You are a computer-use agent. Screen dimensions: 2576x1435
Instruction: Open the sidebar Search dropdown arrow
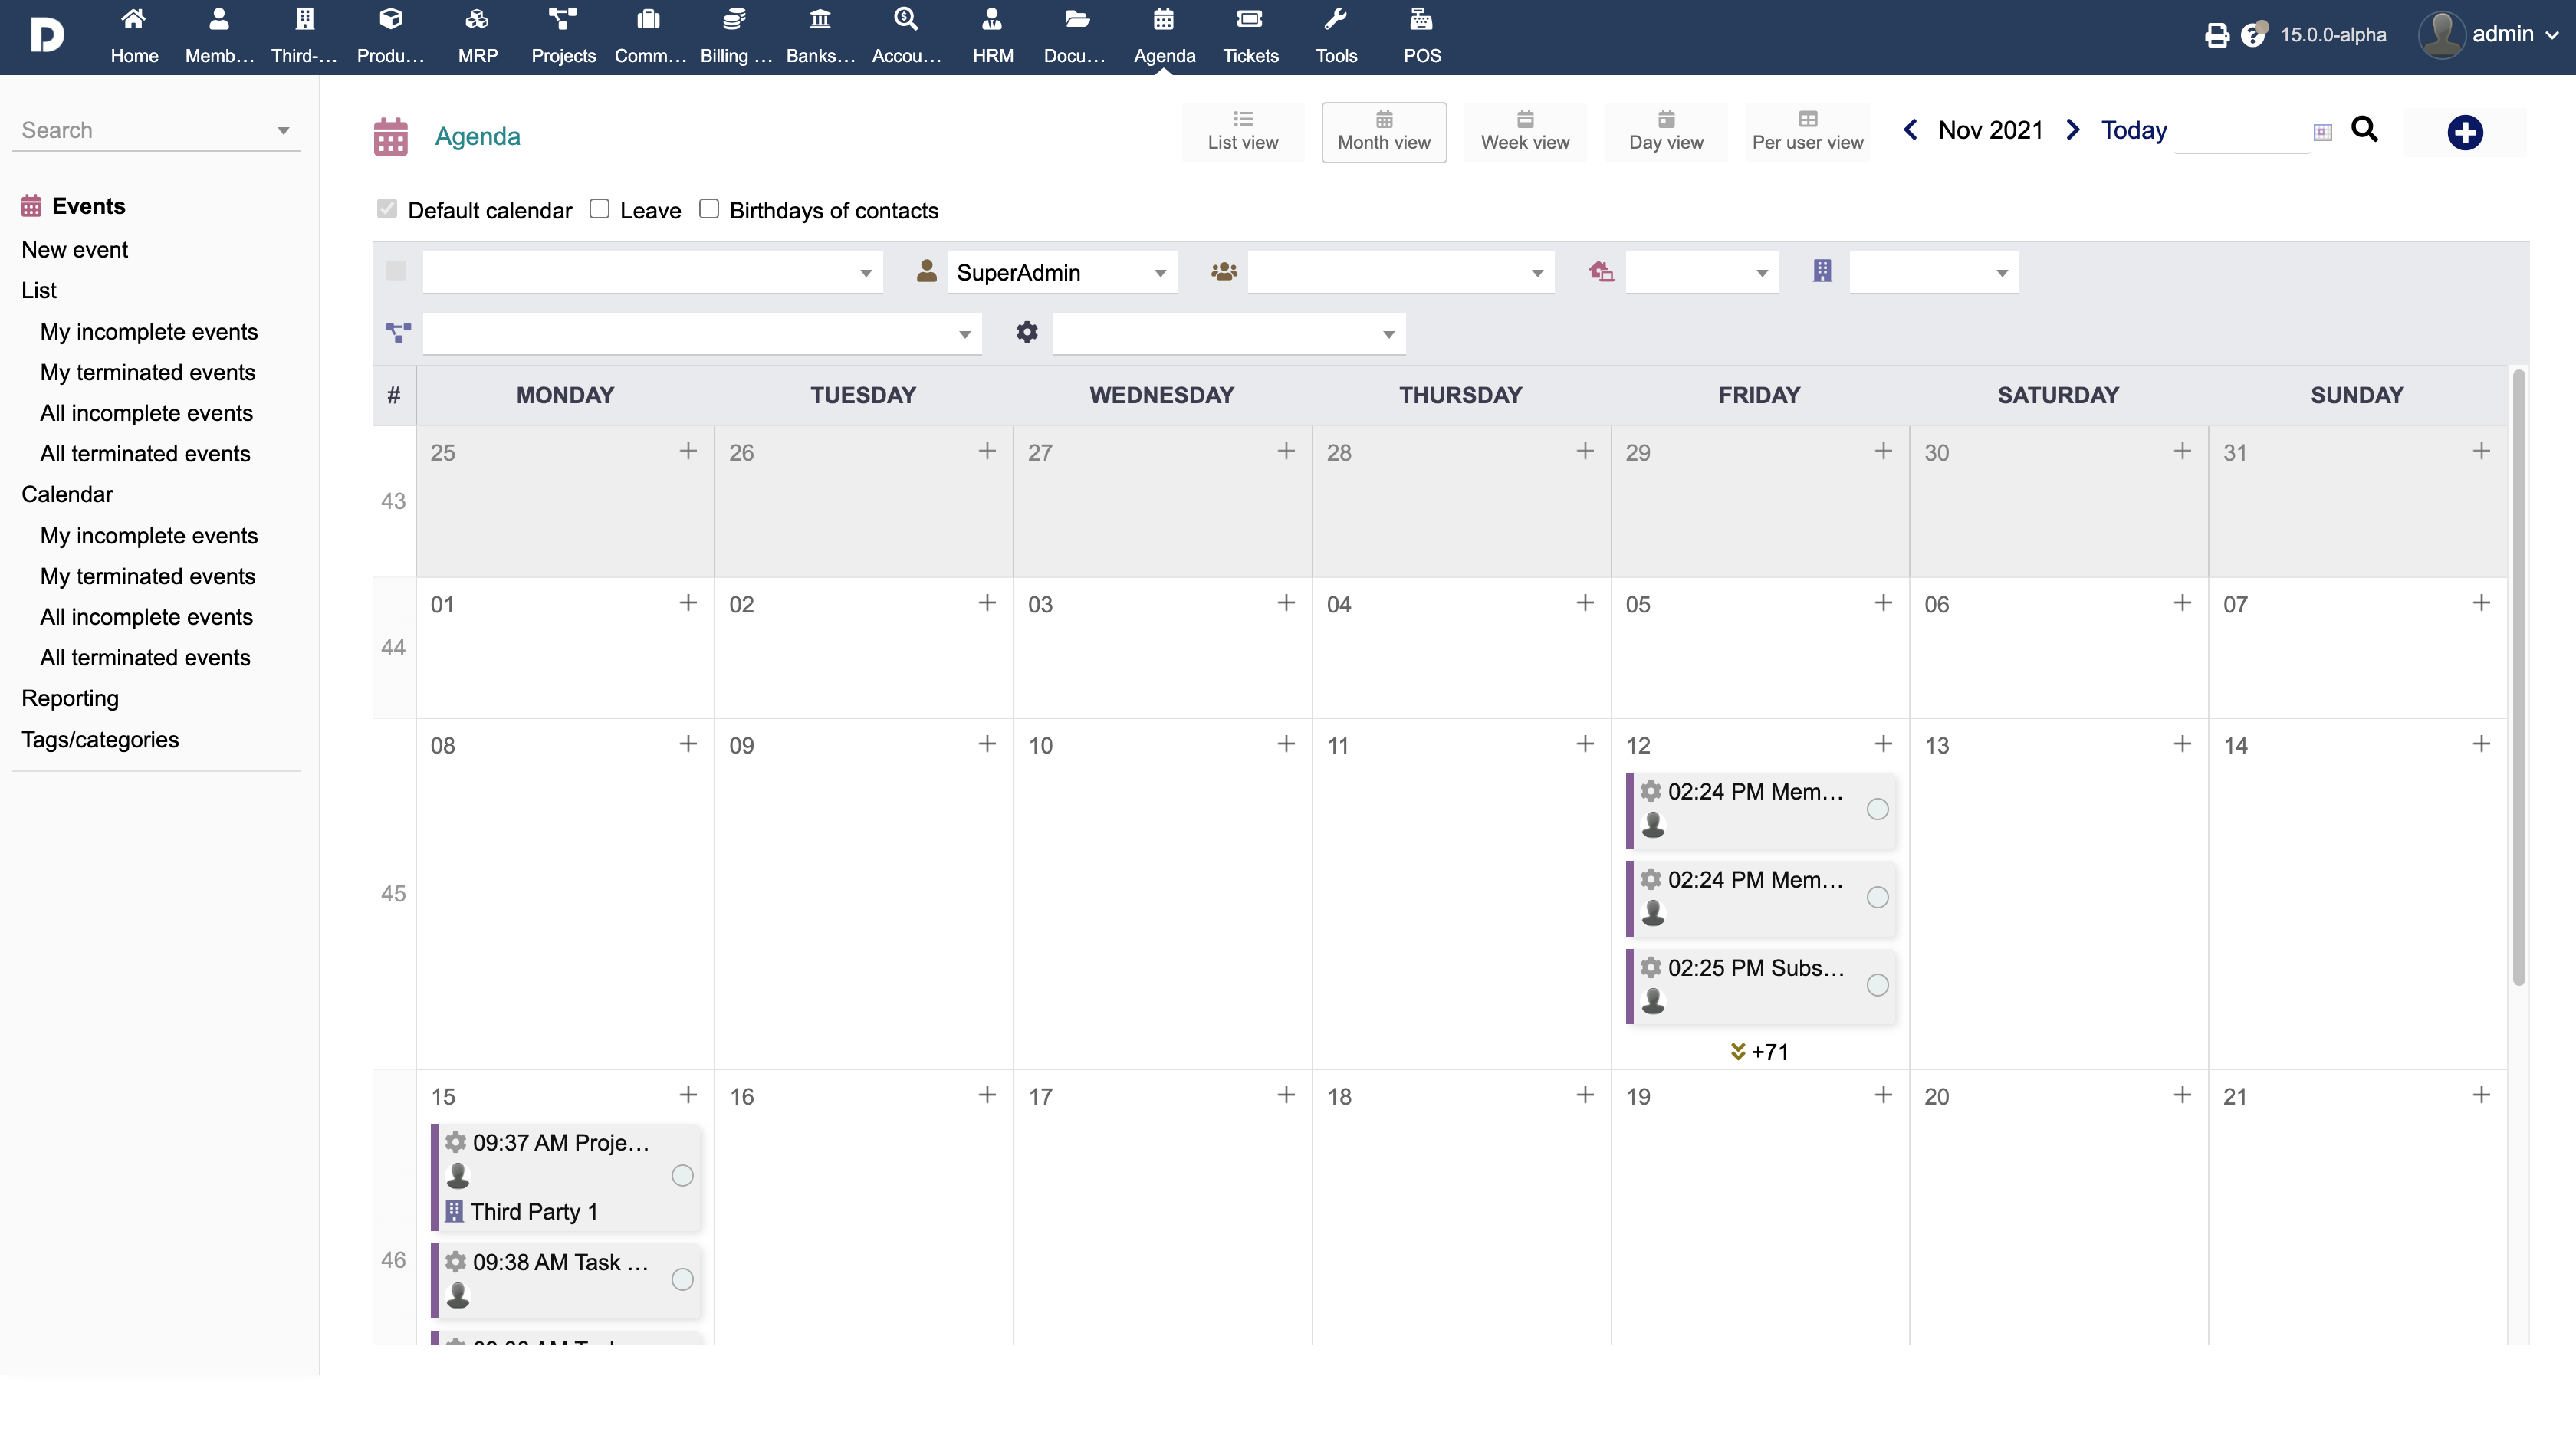pos(283,131)
